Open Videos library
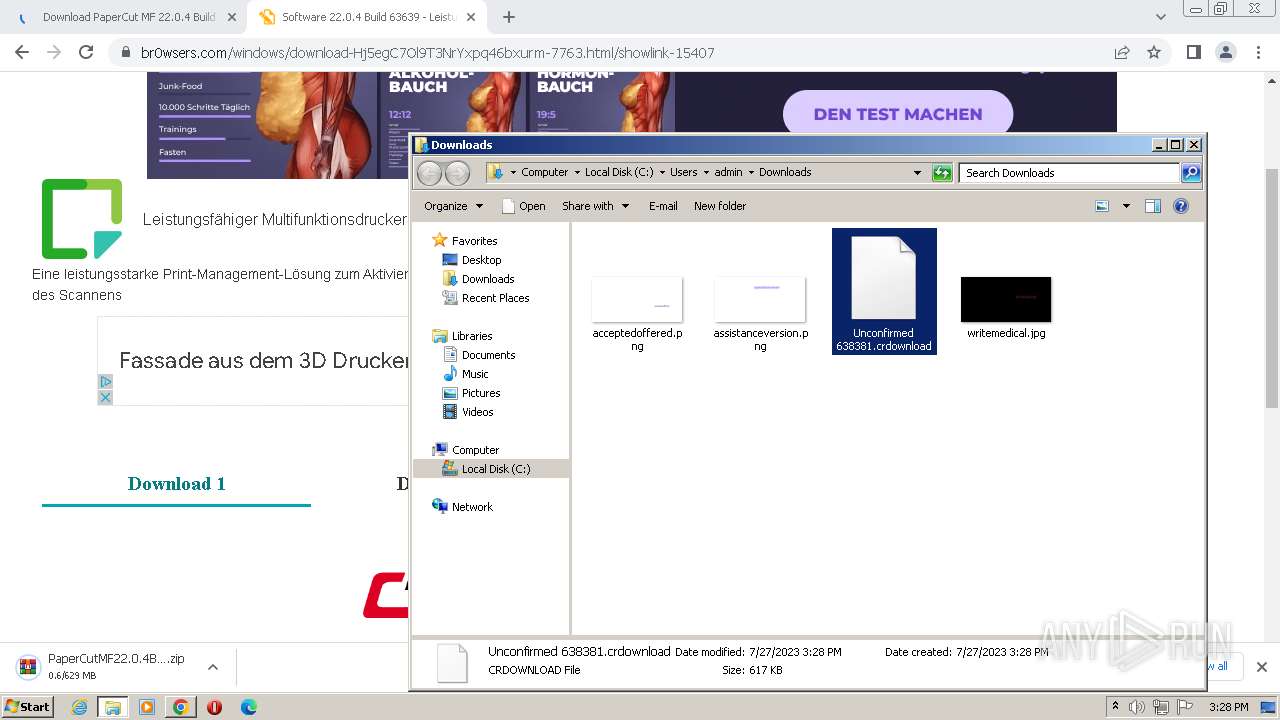 (468, 412)
